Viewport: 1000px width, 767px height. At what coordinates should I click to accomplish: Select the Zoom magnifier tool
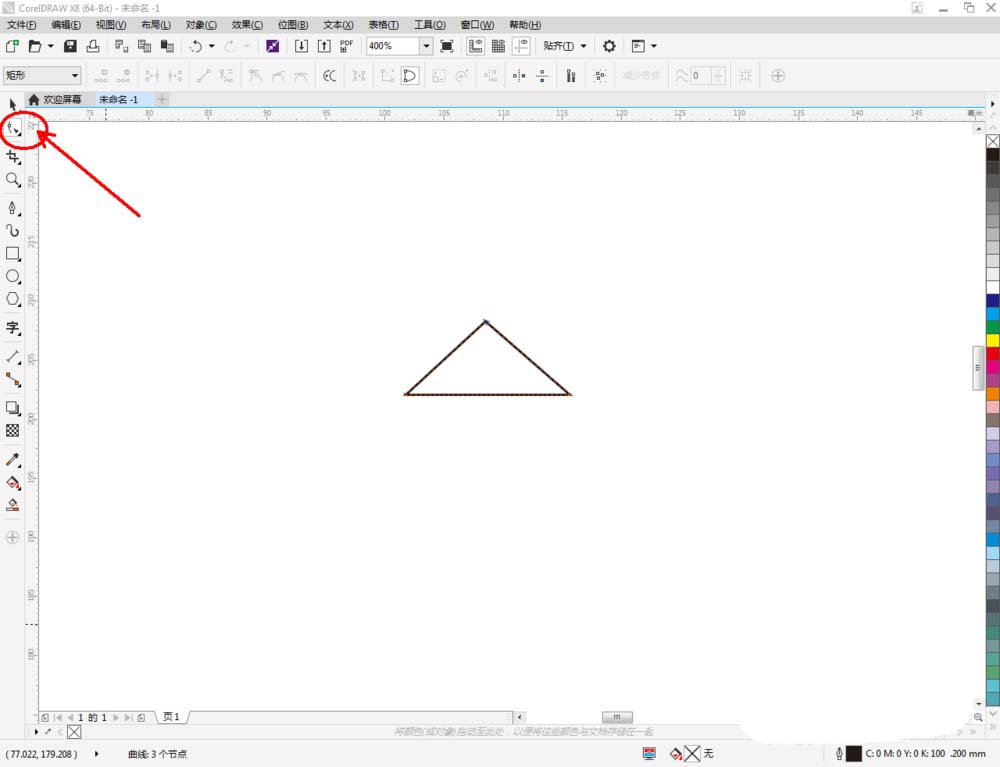13,180
